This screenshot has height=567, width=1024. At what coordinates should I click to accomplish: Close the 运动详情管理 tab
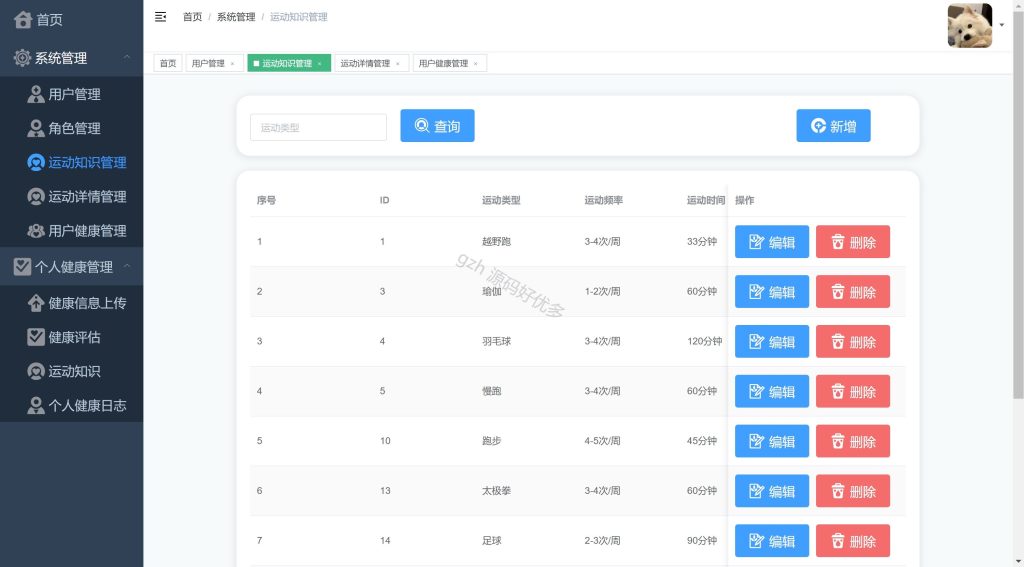coord(398,64)
